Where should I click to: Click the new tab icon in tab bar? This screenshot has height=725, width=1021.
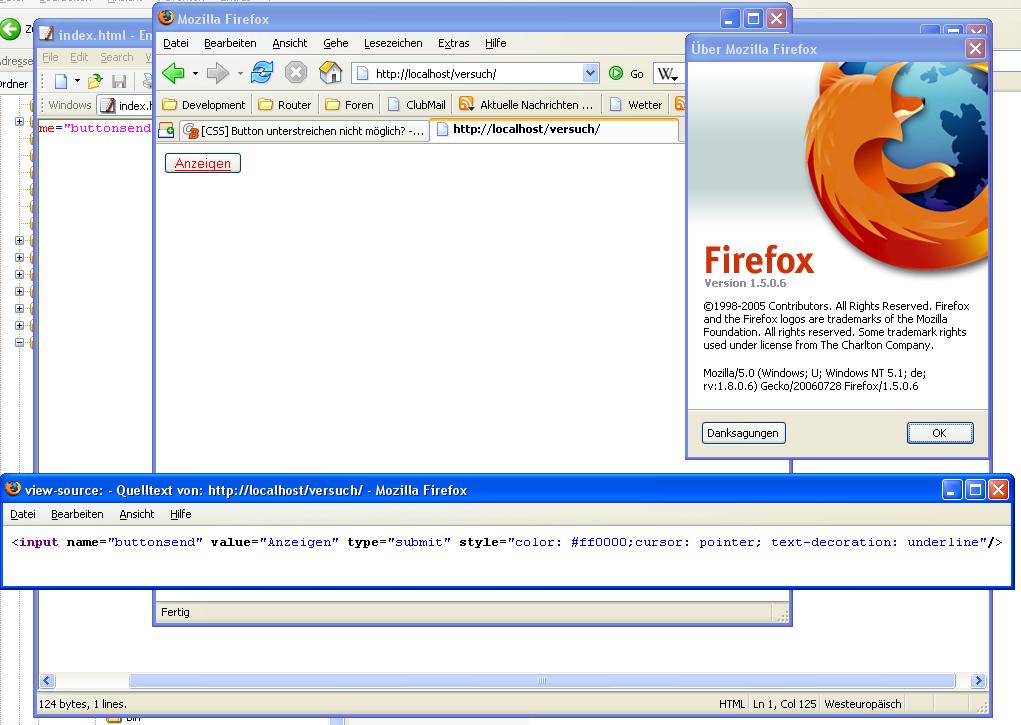[x=167, y=130]
